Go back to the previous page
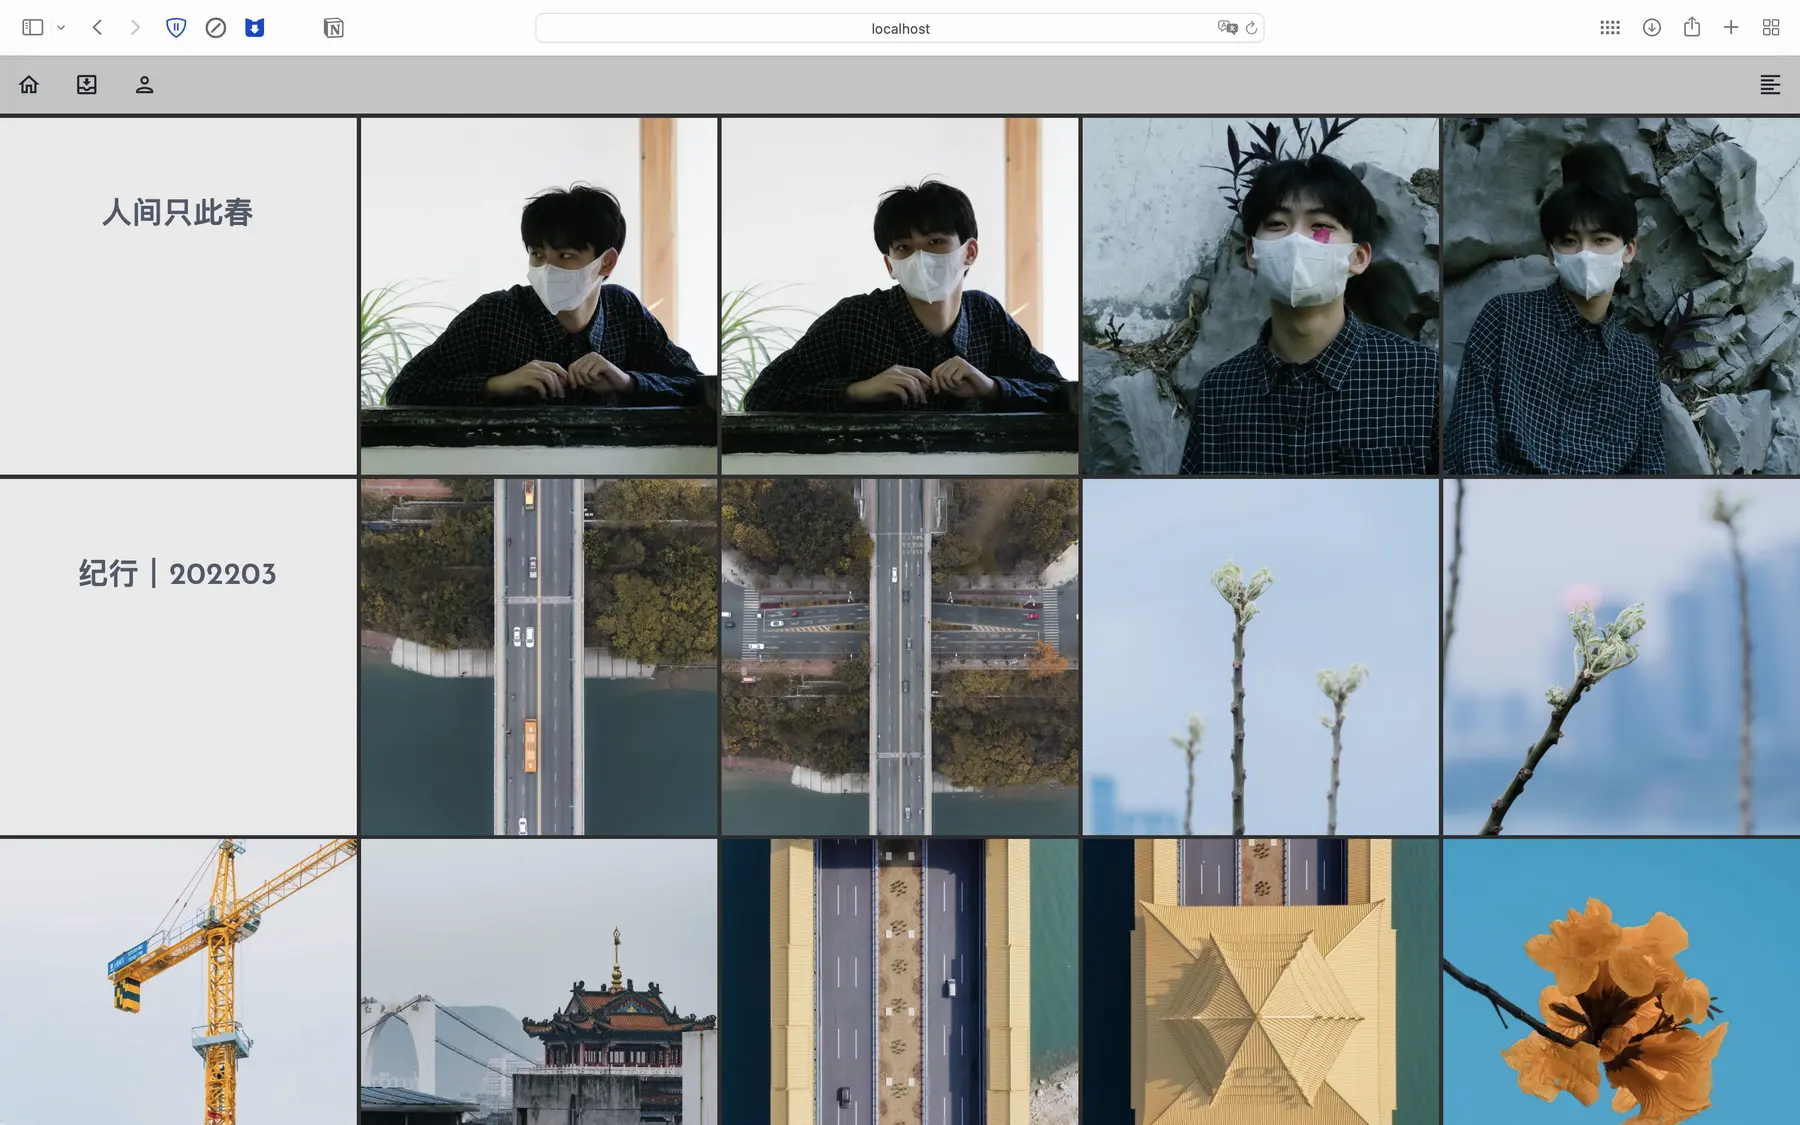Viewport: 1800px width, 1125px height. (x=97, y=28)
